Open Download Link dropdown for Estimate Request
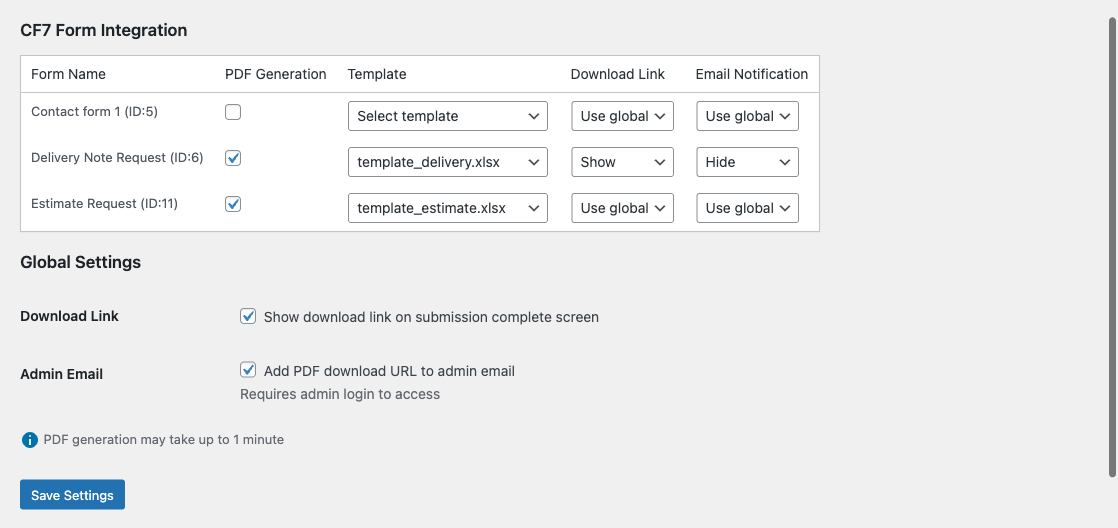The height and width of the screenshot is (528, 1118). (x=622, y=208)
